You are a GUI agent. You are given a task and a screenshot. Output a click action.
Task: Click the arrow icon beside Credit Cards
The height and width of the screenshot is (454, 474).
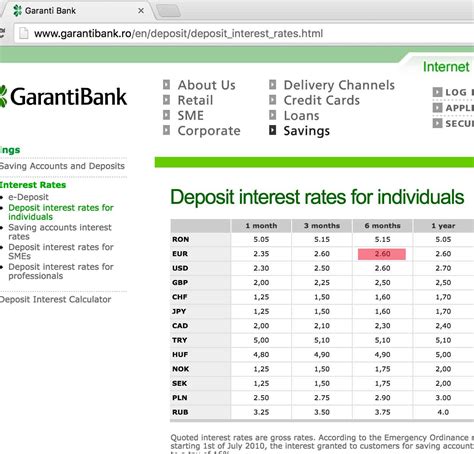(x=272, y=100)
